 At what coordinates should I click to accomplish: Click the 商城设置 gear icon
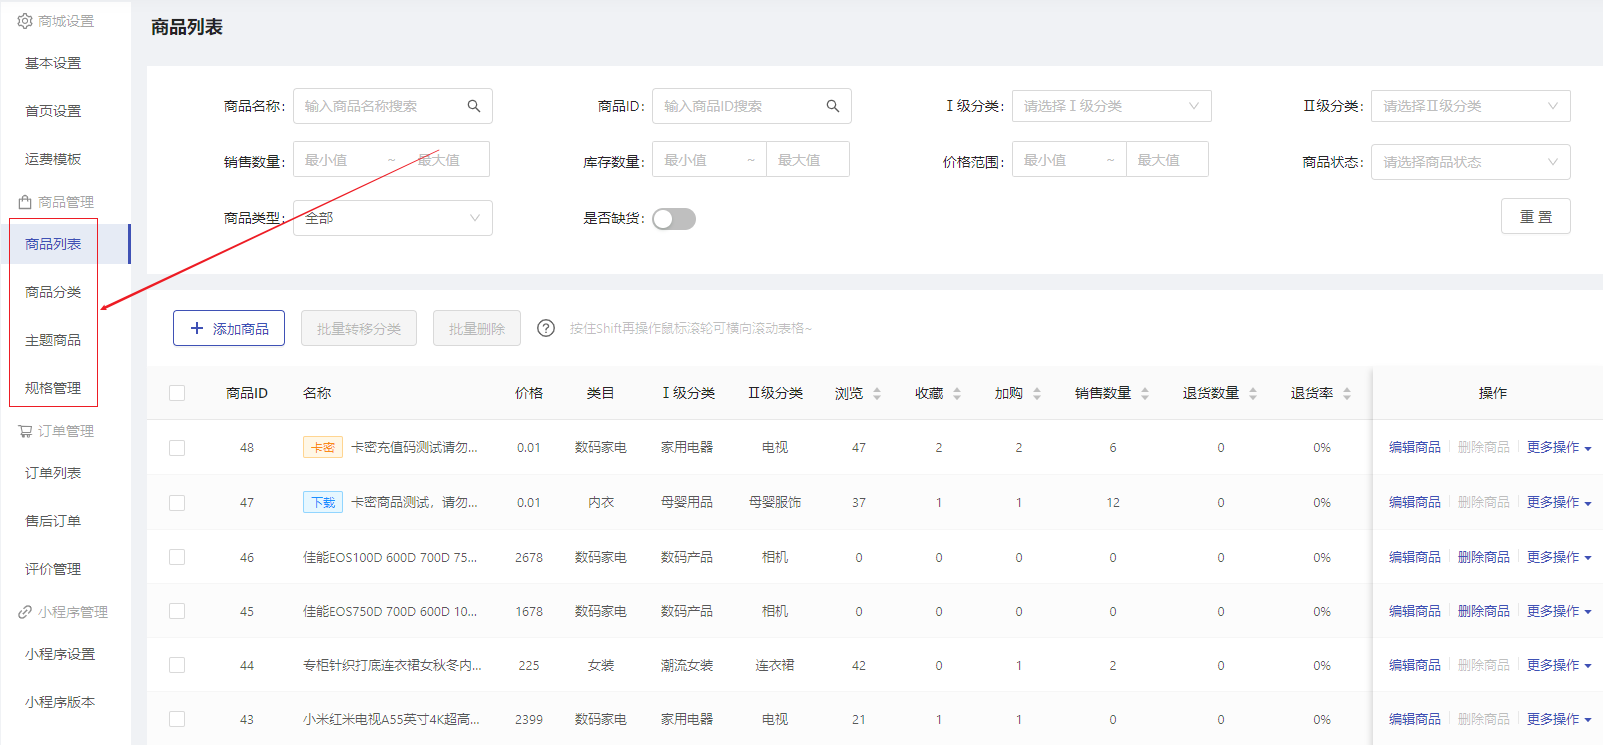tap(25, 21)
